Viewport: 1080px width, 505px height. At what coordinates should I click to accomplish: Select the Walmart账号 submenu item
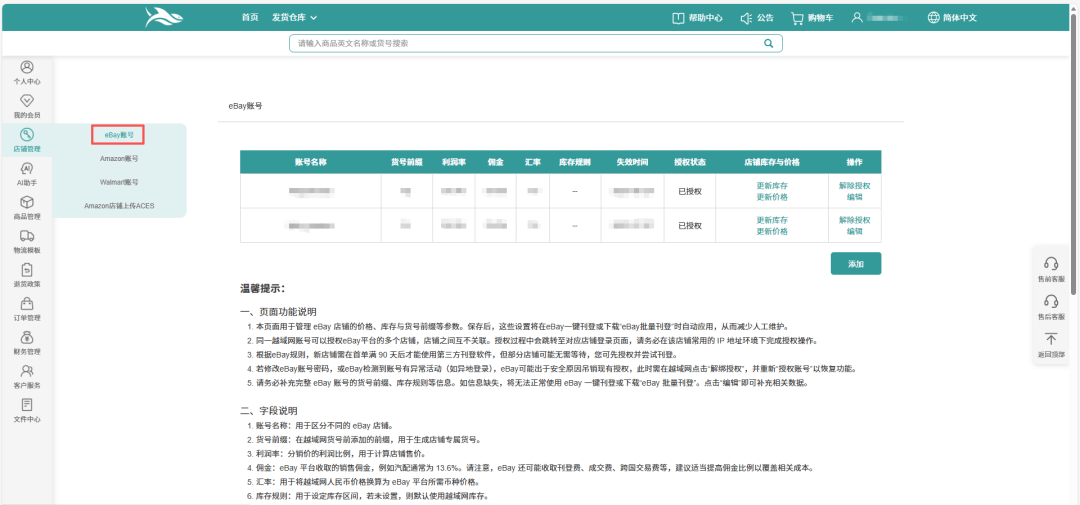tap(119, 183)
